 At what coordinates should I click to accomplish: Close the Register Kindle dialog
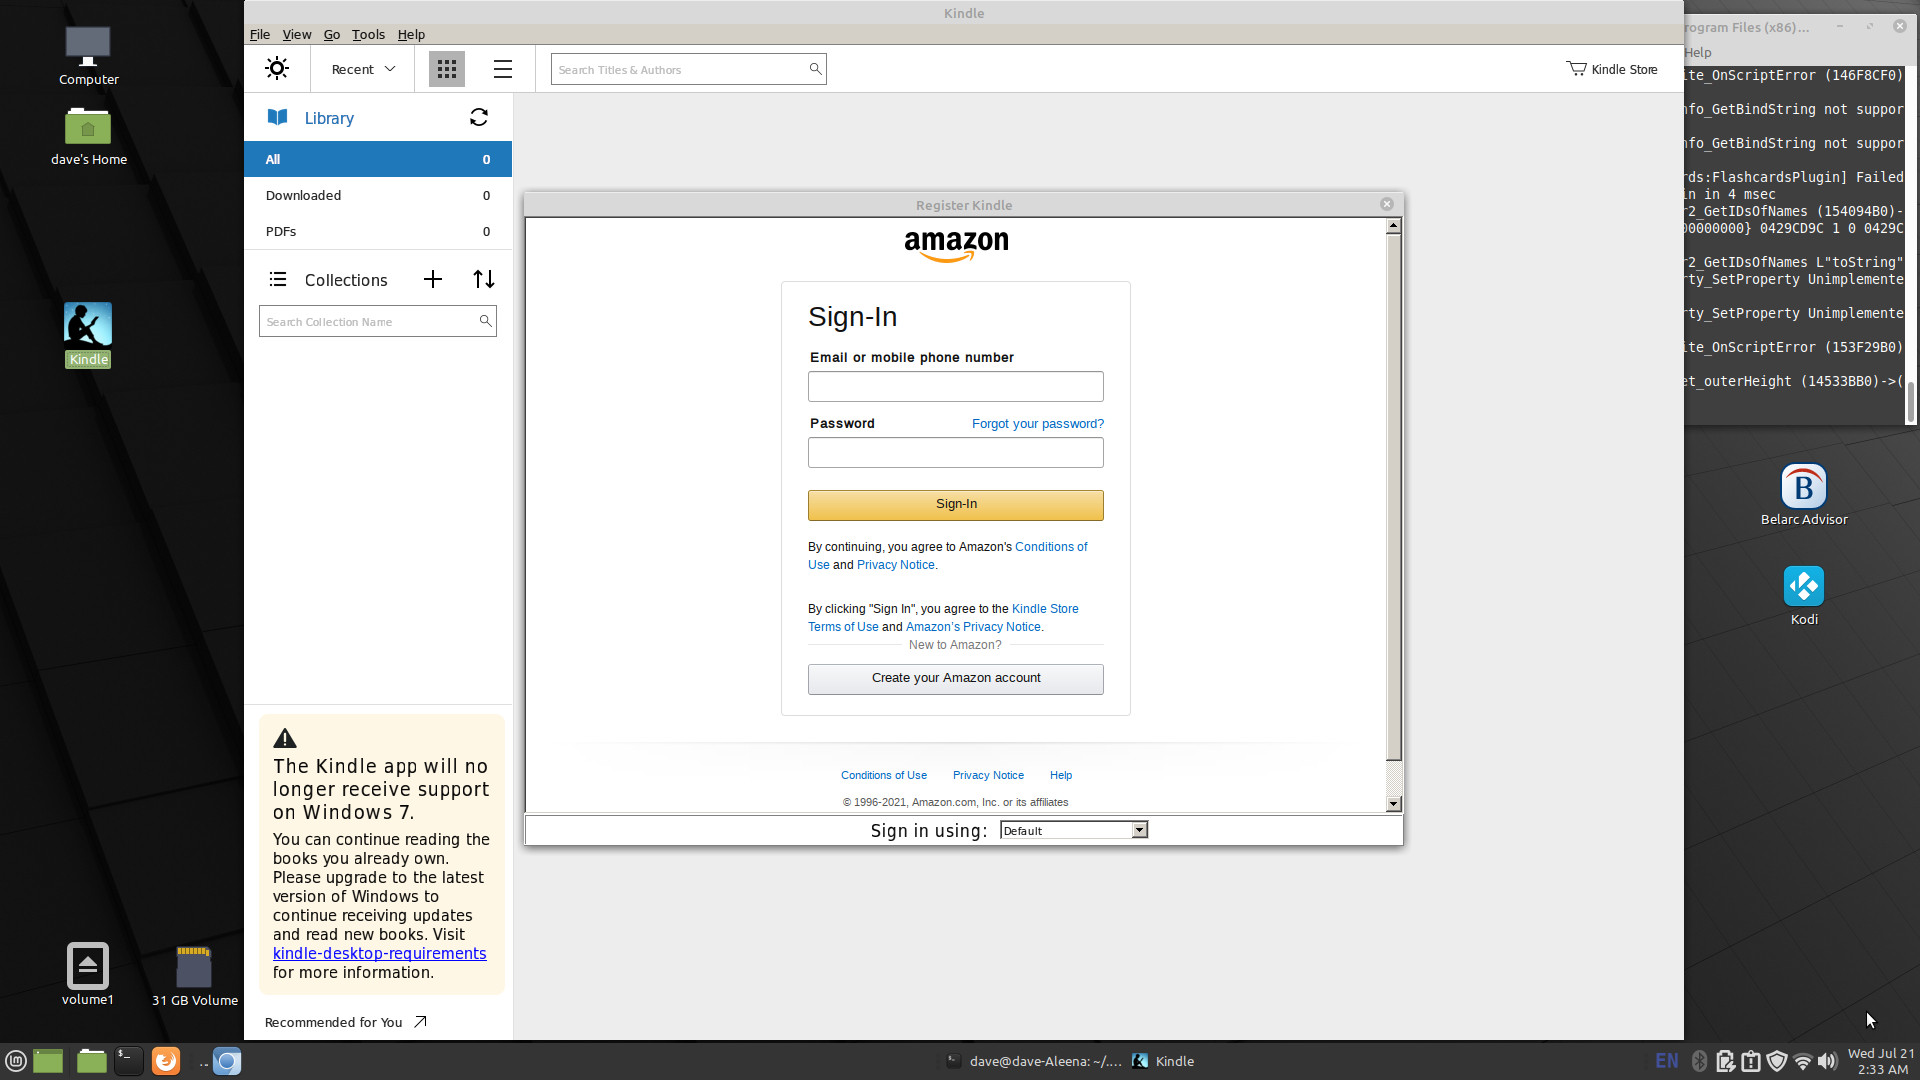point(1387,204)
